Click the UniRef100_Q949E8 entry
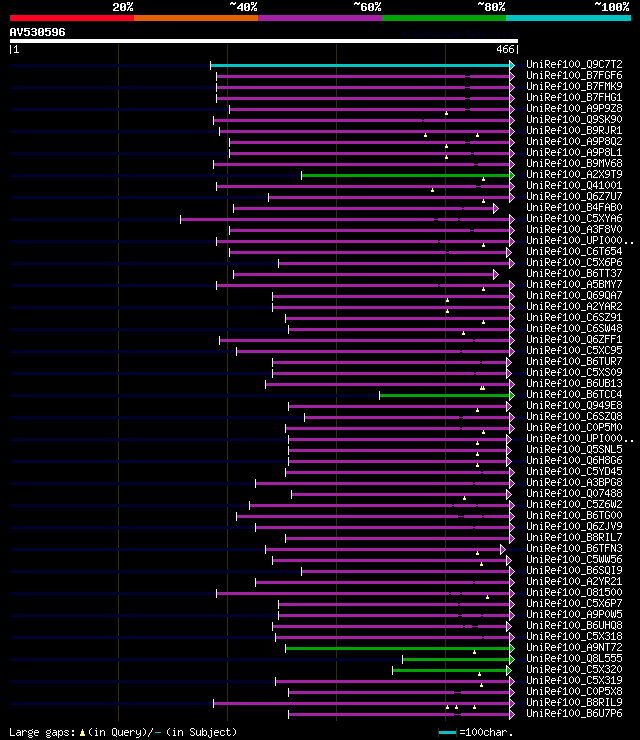This screenshot has width=640, height=740. coord(574,405)
